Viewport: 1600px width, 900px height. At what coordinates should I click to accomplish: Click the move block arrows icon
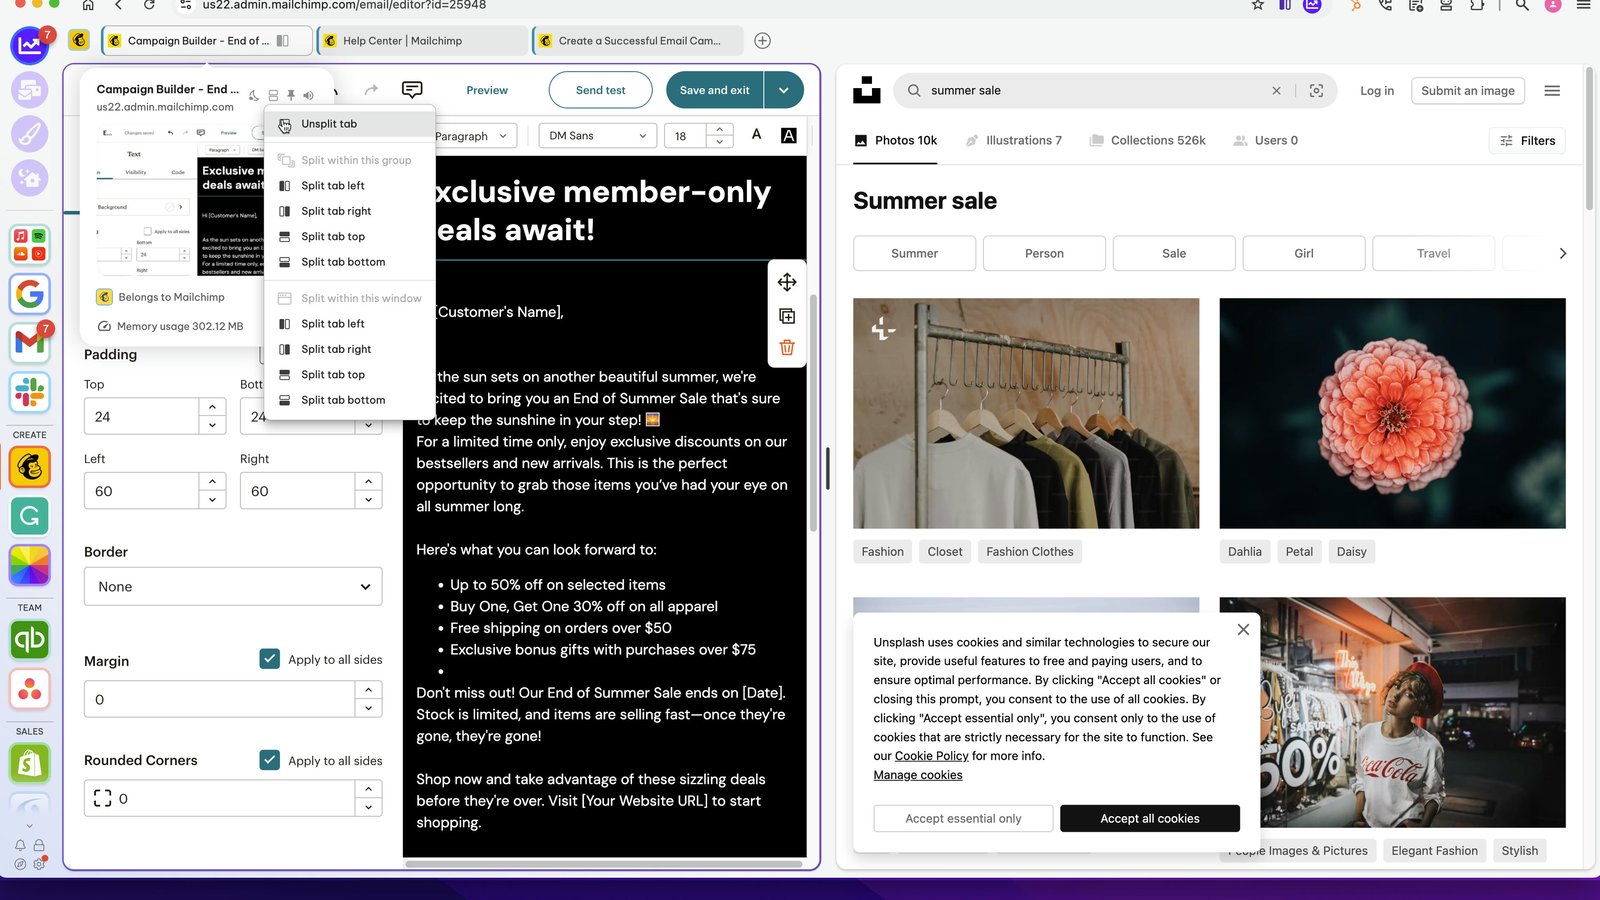point(787,282)
